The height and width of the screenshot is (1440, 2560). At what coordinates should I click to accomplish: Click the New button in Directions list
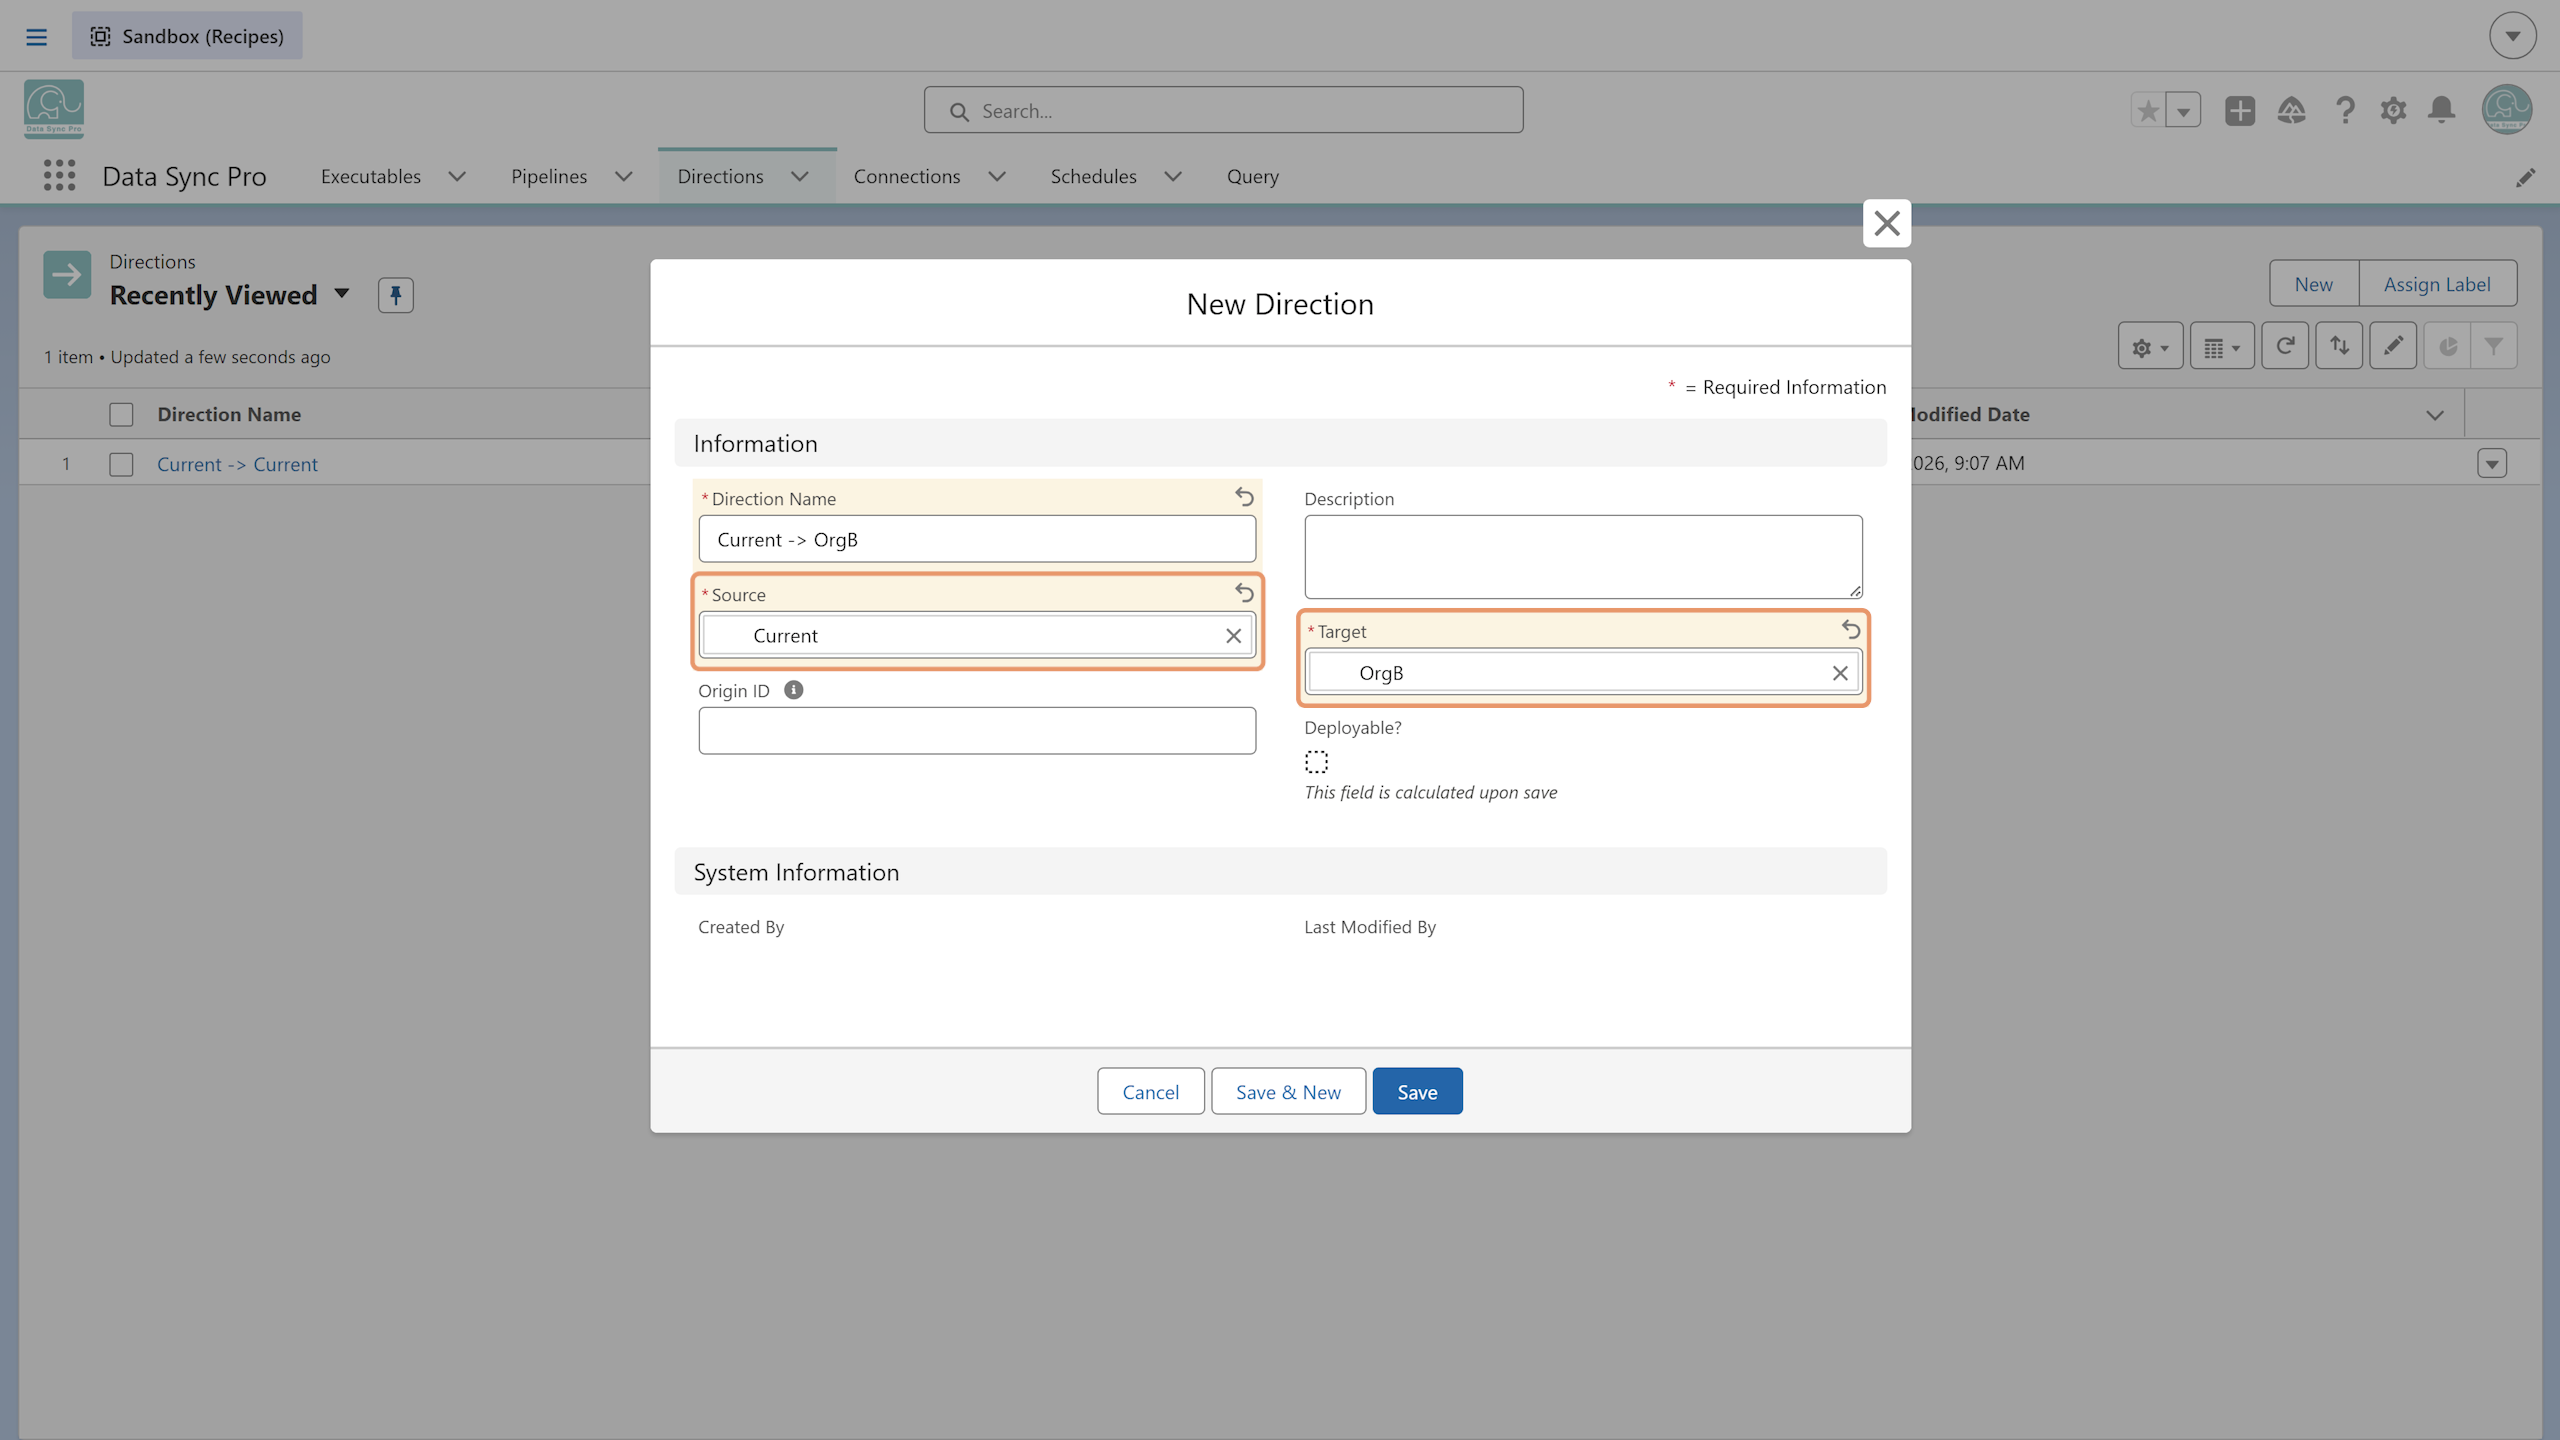[x=2313, y=284]
